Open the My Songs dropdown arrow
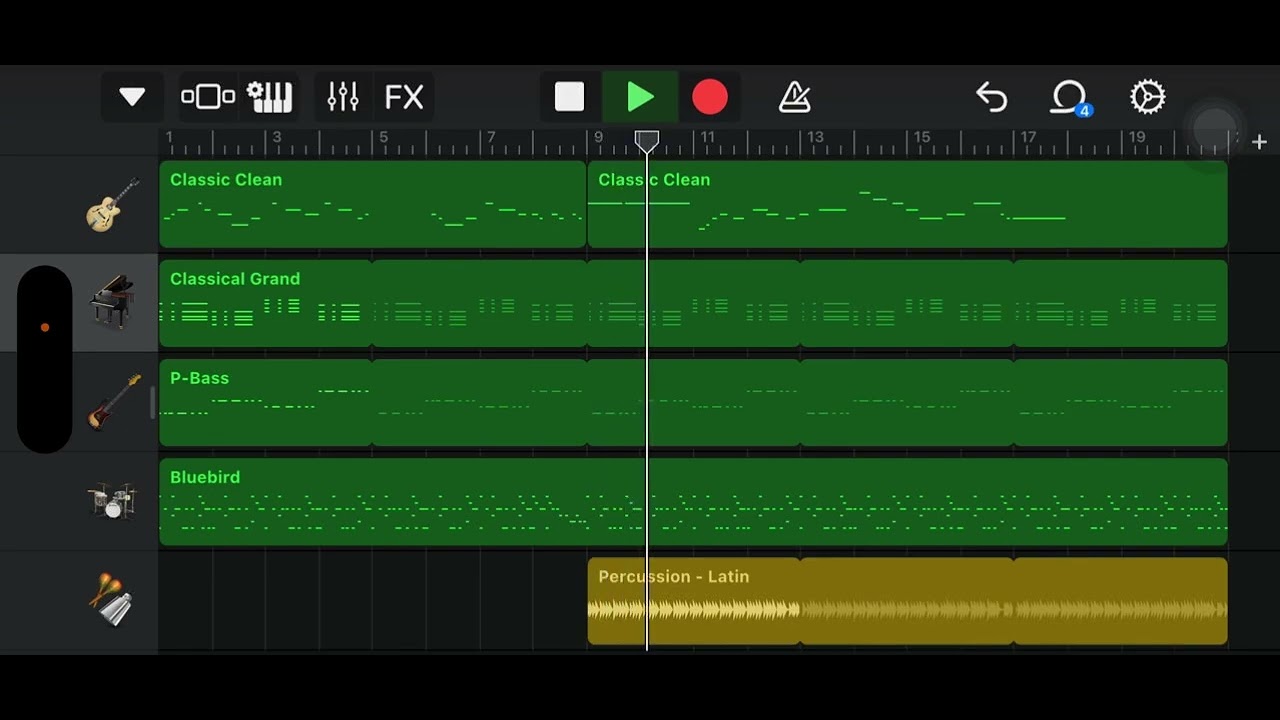1280x720 pixels. 132,97
